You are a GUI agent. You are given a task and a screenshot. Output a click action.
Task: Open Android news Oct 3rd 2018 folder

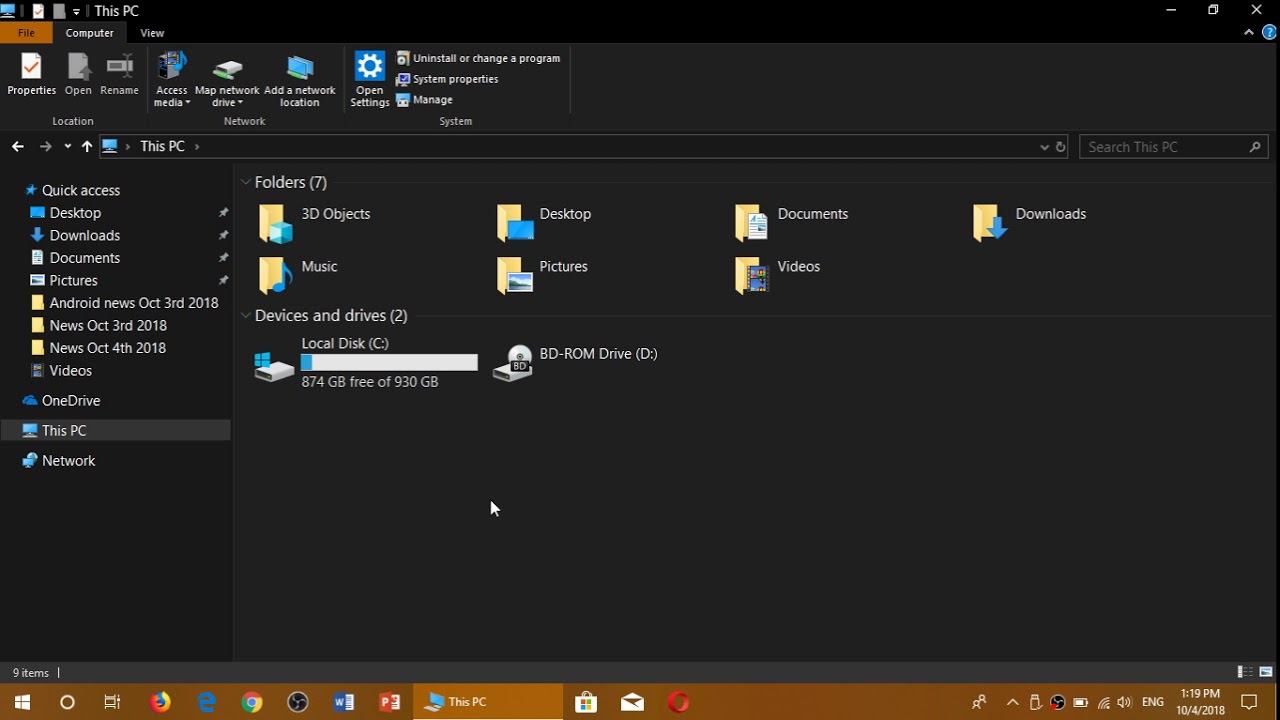[x=124, y=303]
